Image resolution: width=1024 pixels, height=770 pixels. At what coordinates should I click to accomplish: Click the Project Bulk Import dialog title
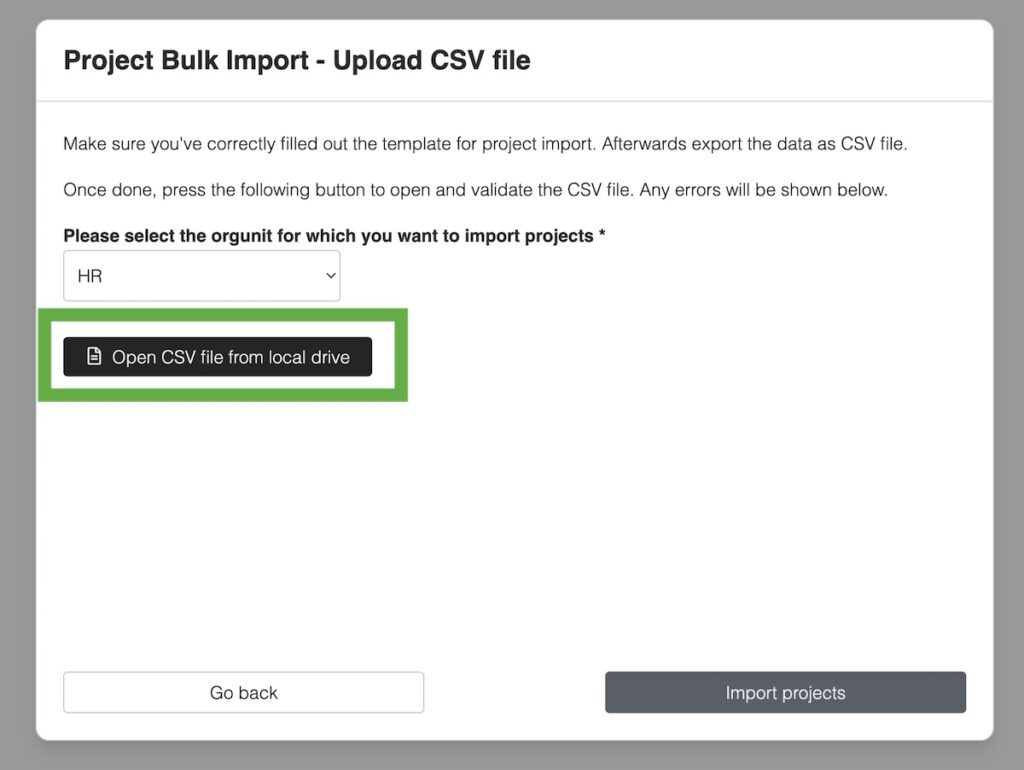click(x=296, y=61)
